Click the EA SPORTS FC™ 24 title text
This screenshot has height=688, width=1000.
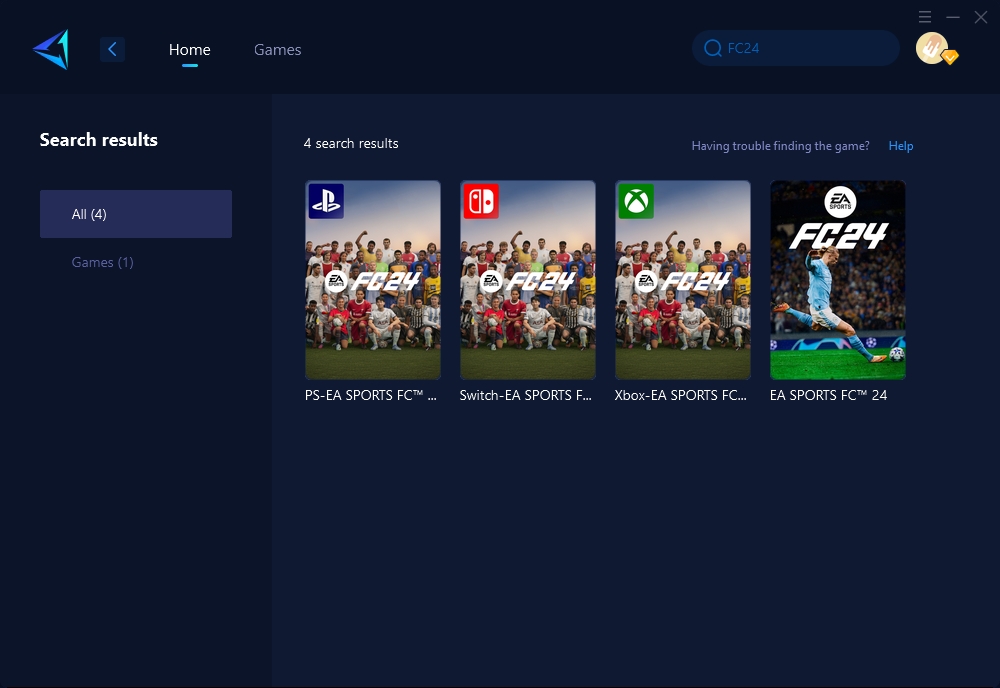click(828, 395)
